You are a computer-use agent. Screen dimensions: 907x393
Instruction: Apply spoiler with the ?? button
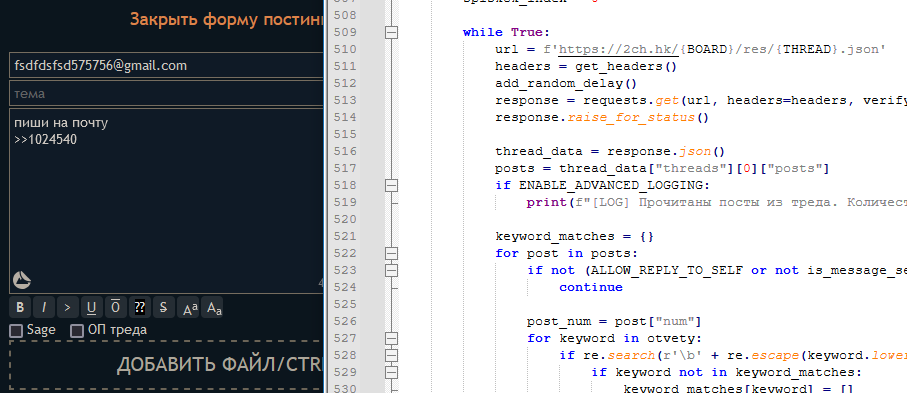(x=139, y=307)
